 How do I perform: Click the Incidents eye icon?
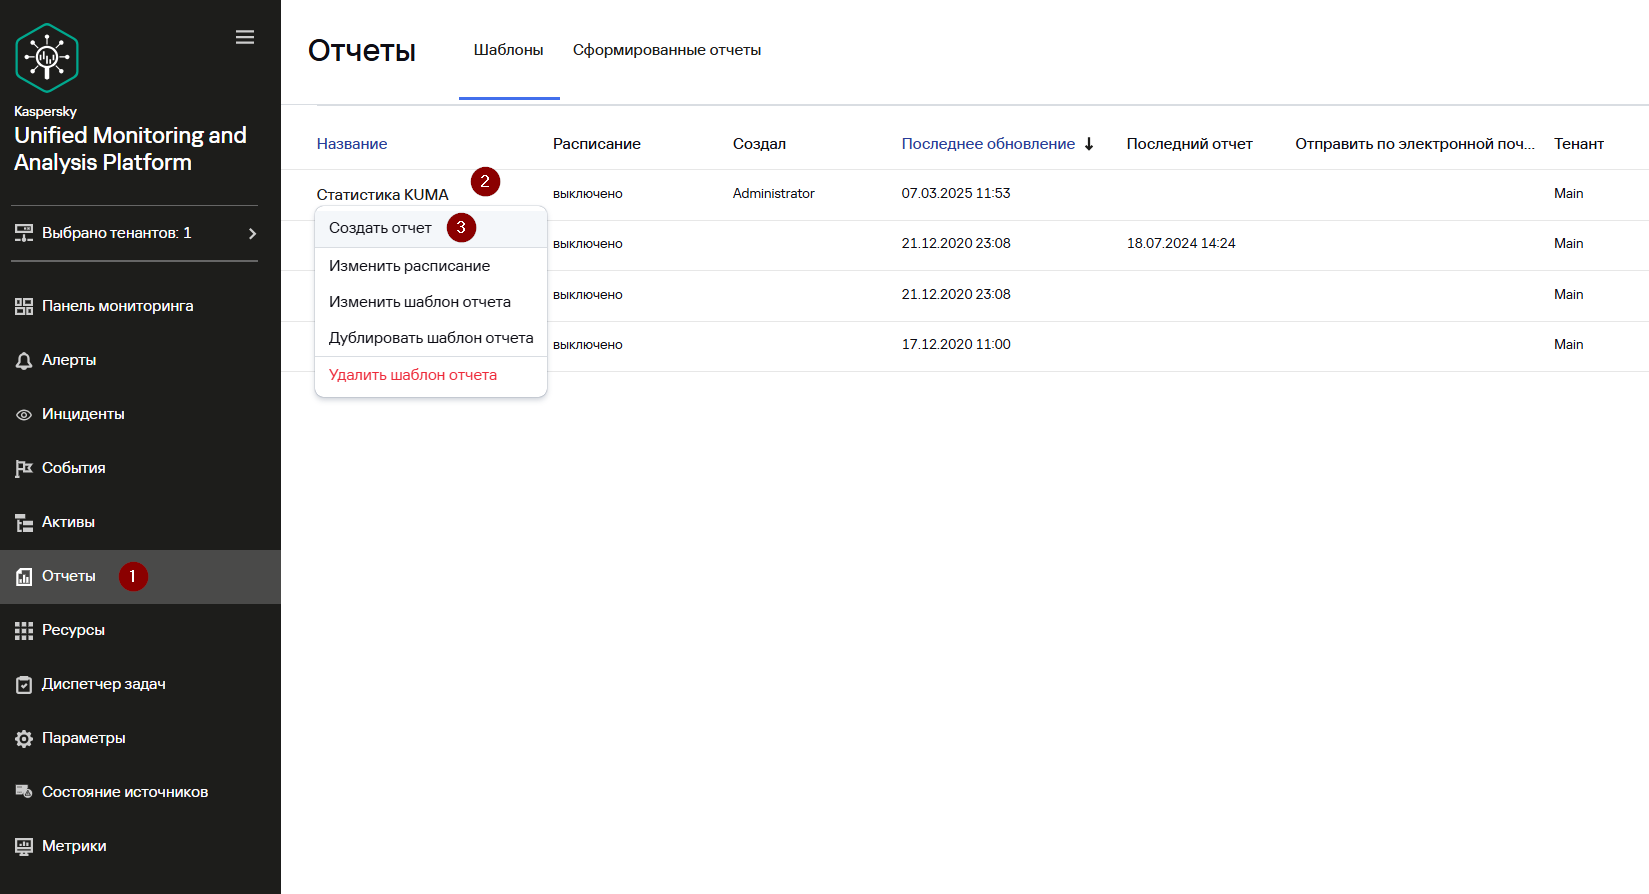[24, 415]
